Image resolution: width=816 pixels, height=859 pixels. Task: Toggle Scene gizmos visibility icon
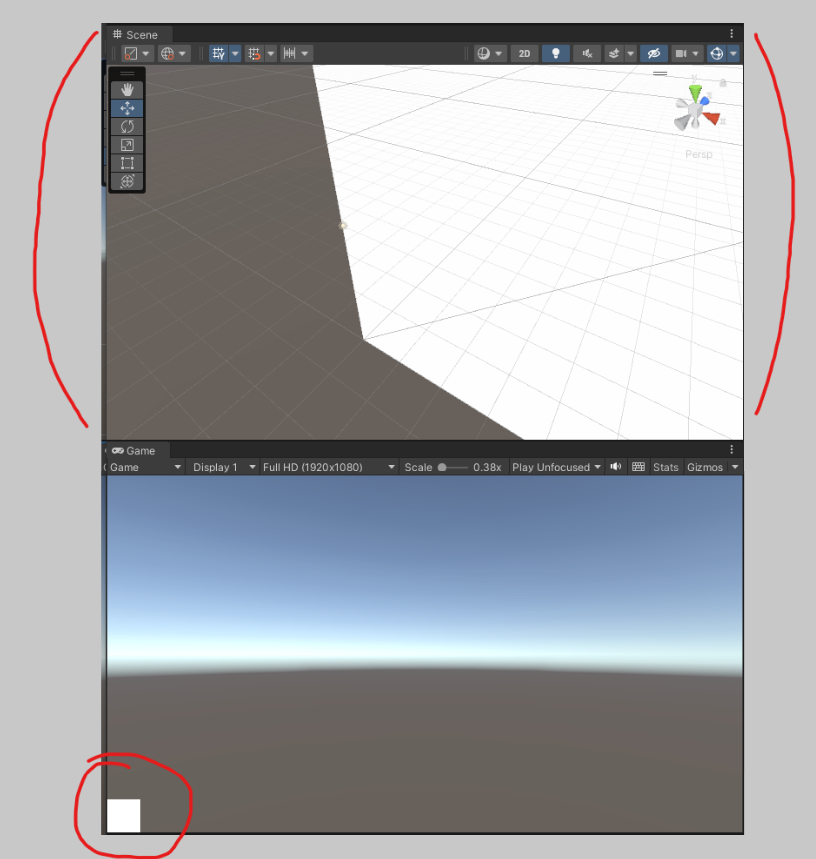click(x=716, y=53)
